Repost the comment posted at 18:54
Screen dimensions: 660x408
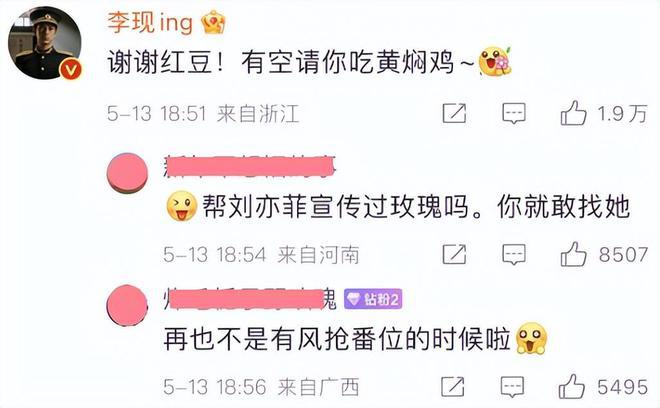pos(454,254)
